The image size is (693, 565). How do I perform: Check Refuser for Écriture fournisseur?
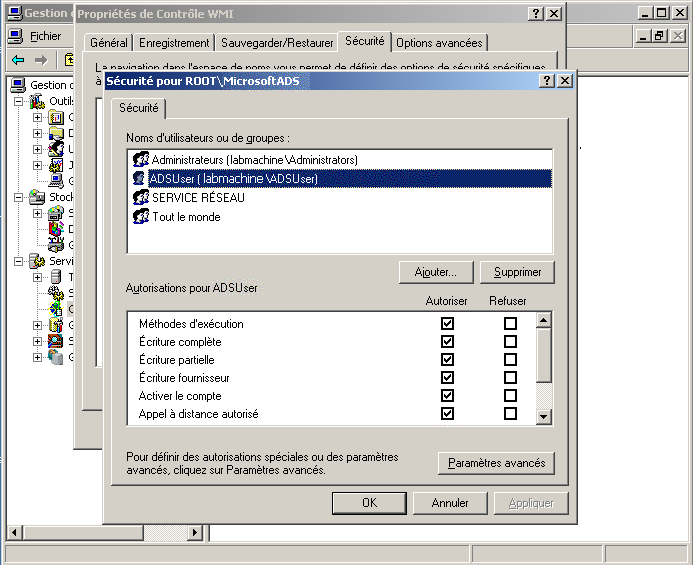(510, 378)
